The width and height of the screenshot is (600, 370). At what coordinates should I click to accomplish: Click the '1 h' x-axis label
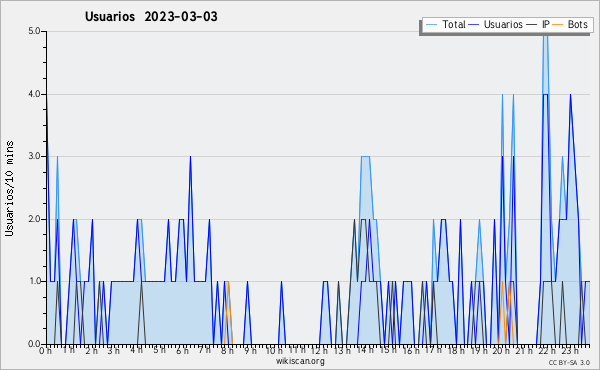[x=69, y=350]
